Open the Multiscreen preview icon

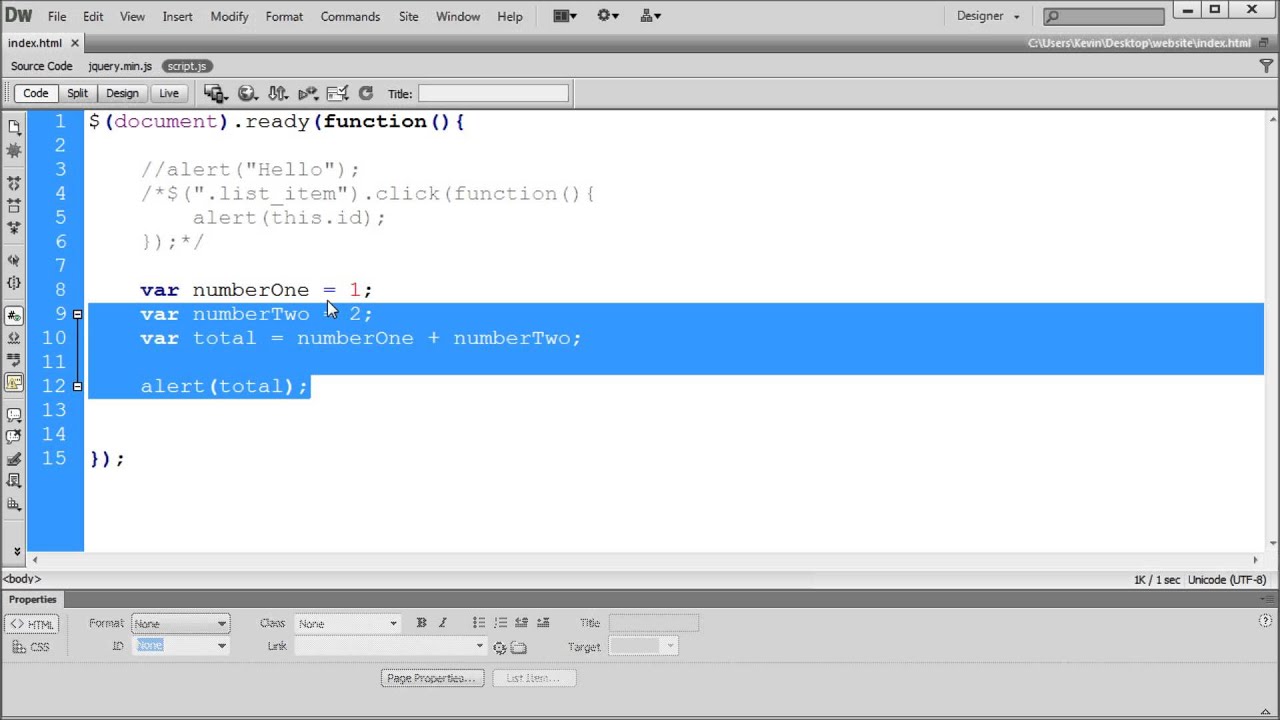point(215,93)
